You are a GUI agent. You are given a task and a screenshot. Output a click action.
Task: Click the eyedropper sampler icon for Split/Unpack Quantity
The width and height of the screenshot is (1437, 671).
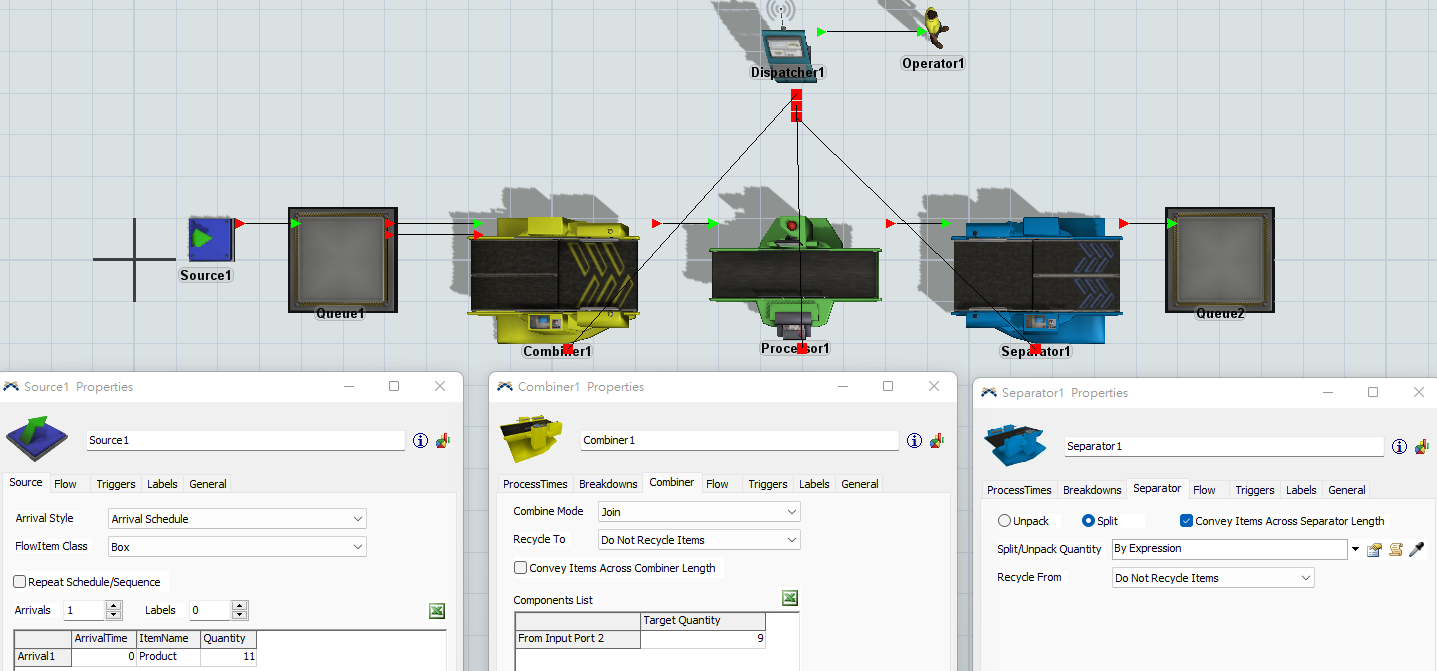[x=1416, y=549]
